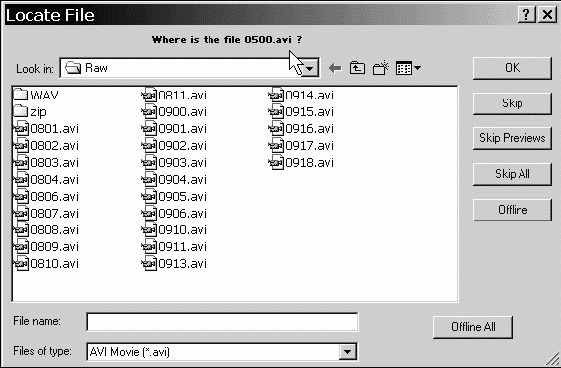
Task: Click the 0915.avi file name
Action: click(x=309, y=112)
